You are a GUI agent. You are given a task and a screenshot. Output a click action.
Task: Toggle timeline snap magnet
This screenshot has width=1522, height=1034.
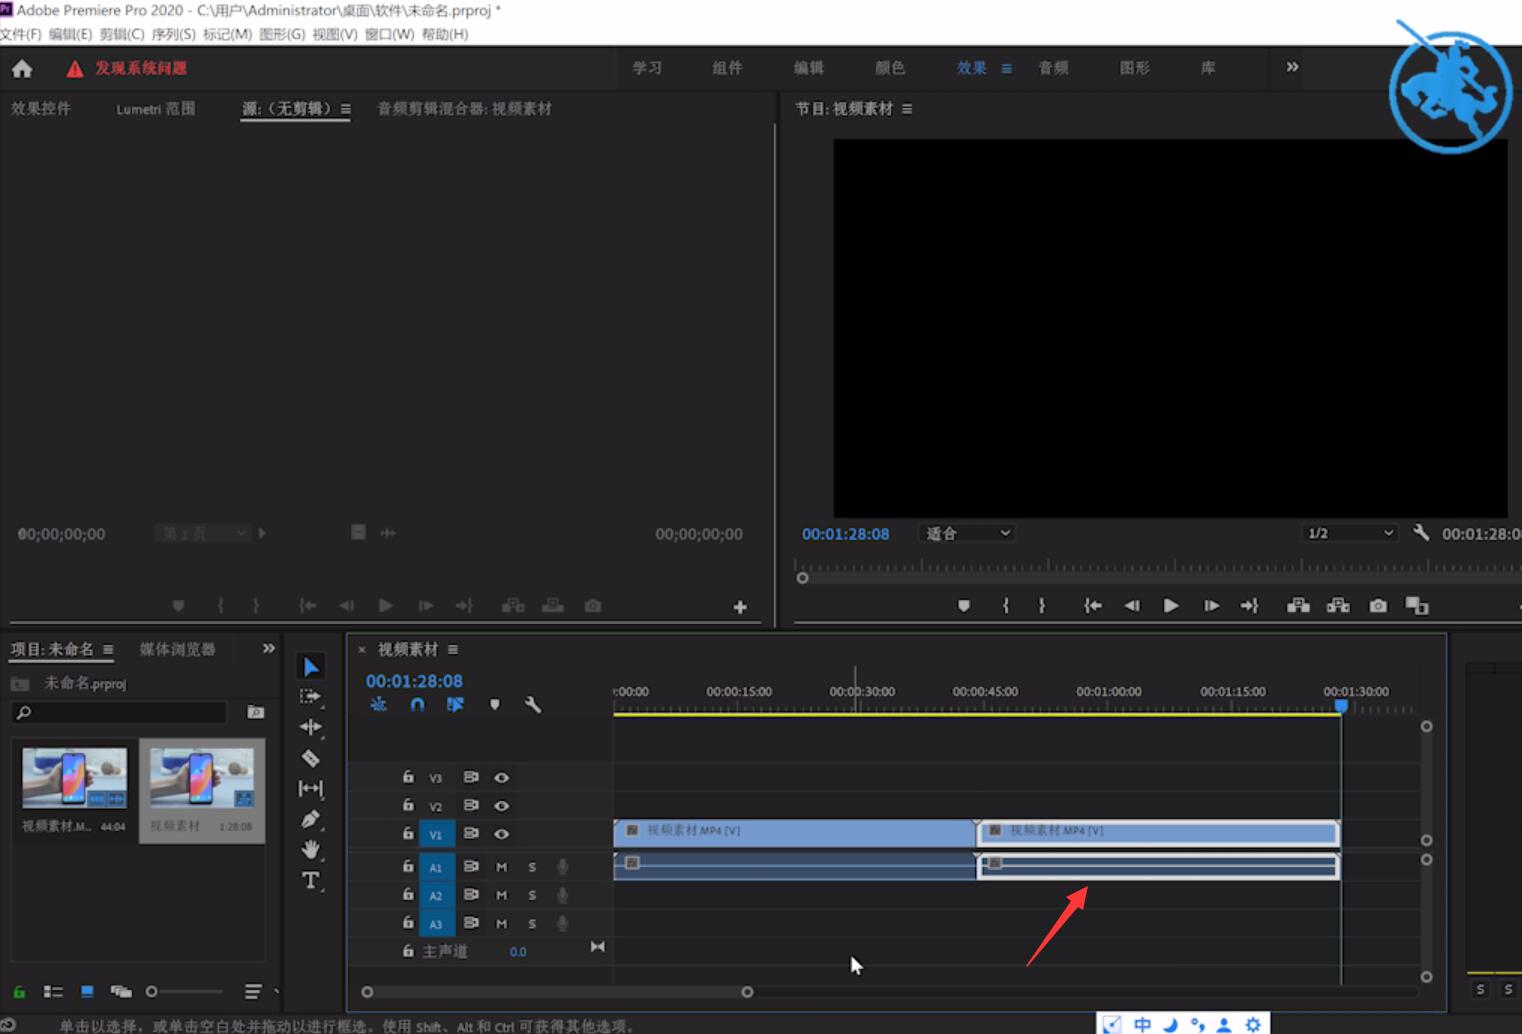[x=417, y=705]
